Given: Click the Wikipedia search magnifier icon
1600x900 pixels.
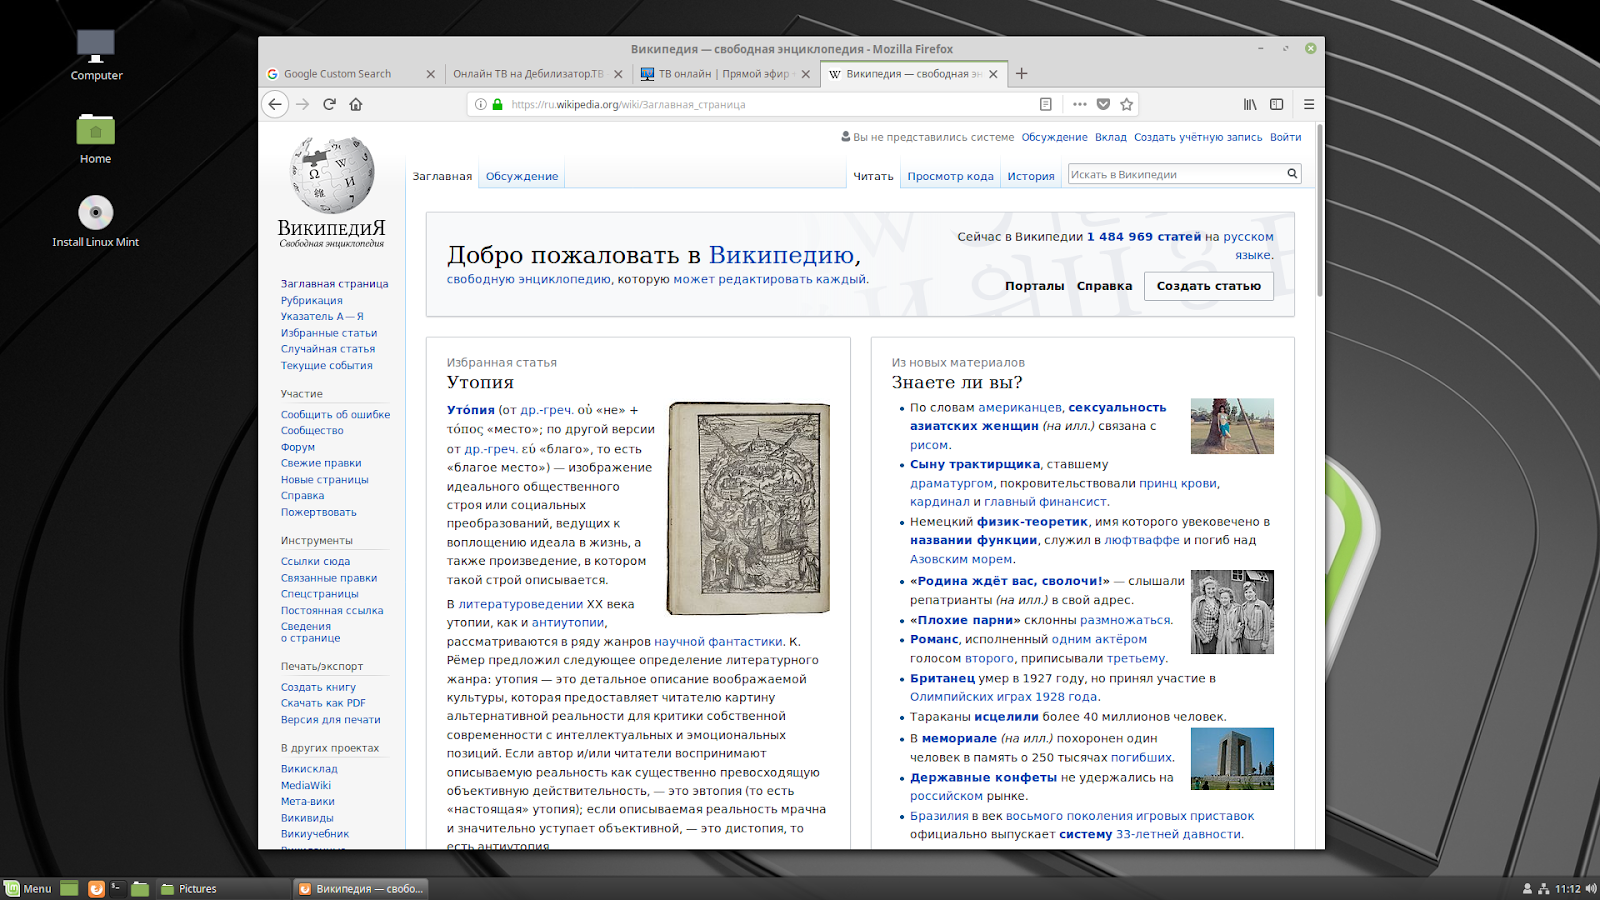Looking at the screenshot, I should click(1292, 174).
